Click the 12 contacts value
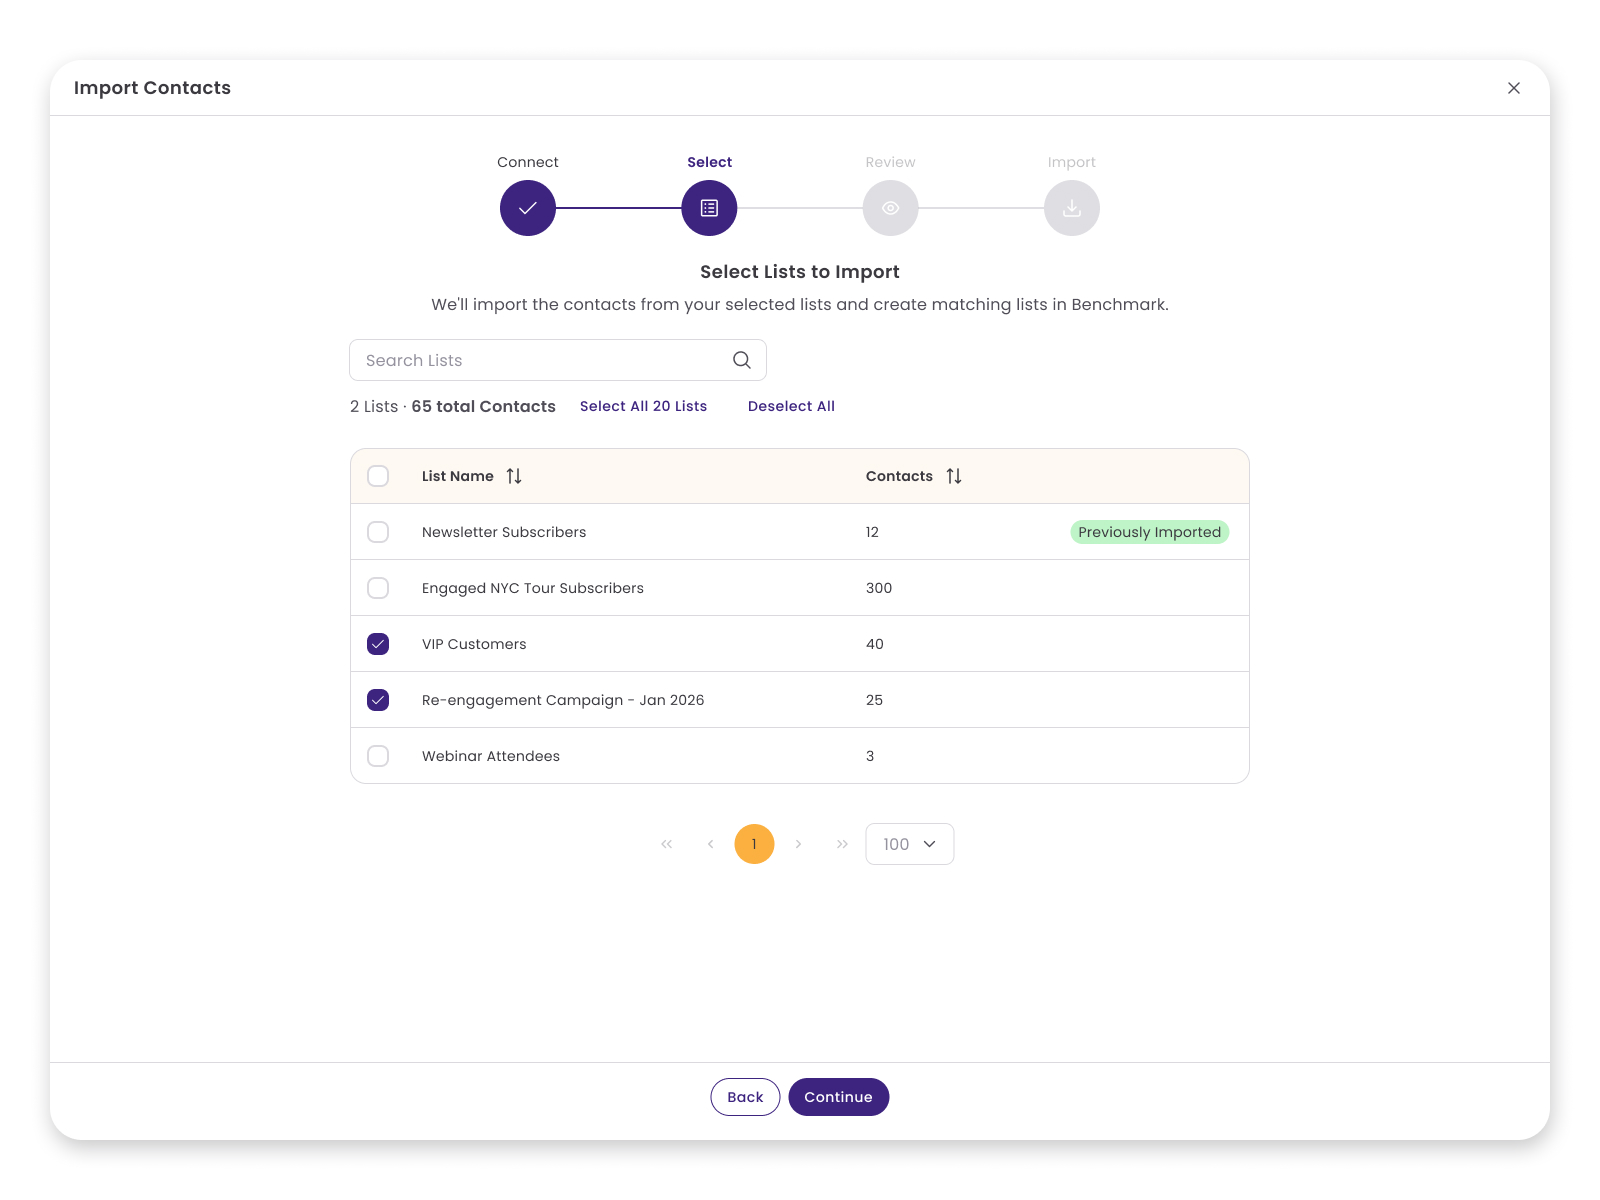The width and height of the screenshot is (1600, 1200). [872, 532]
